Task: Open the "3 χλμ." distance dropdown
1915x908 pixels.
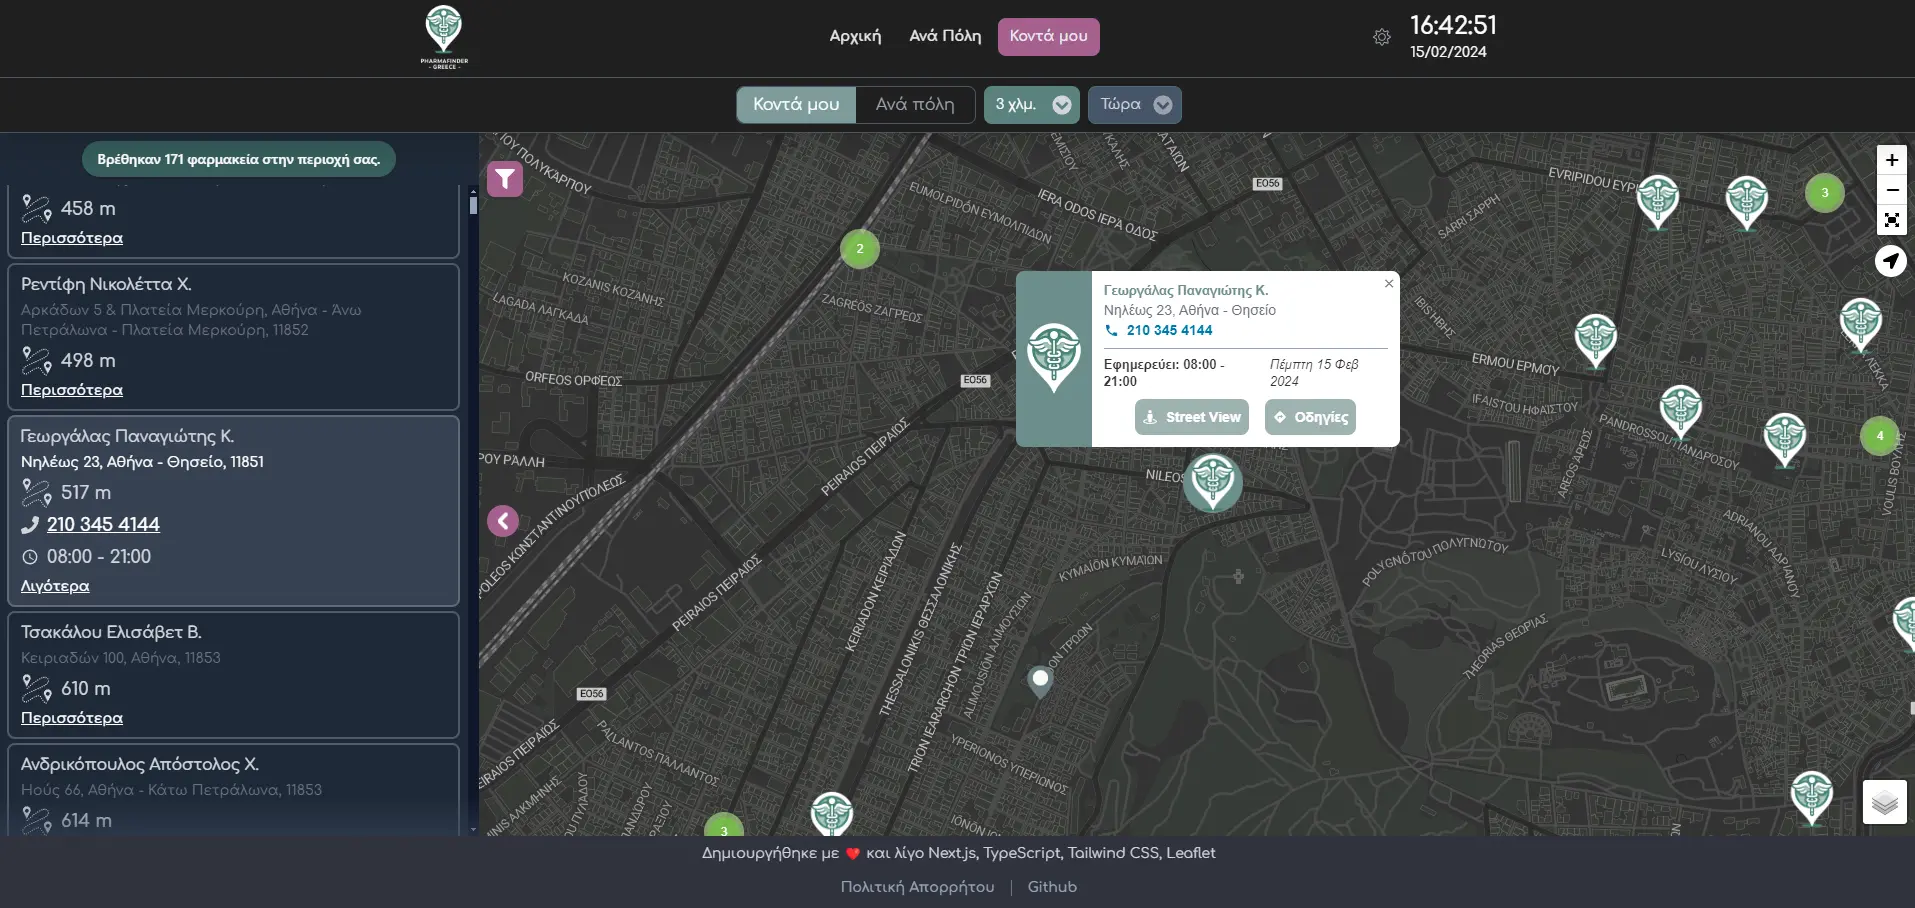Action: coord(1031,104)
